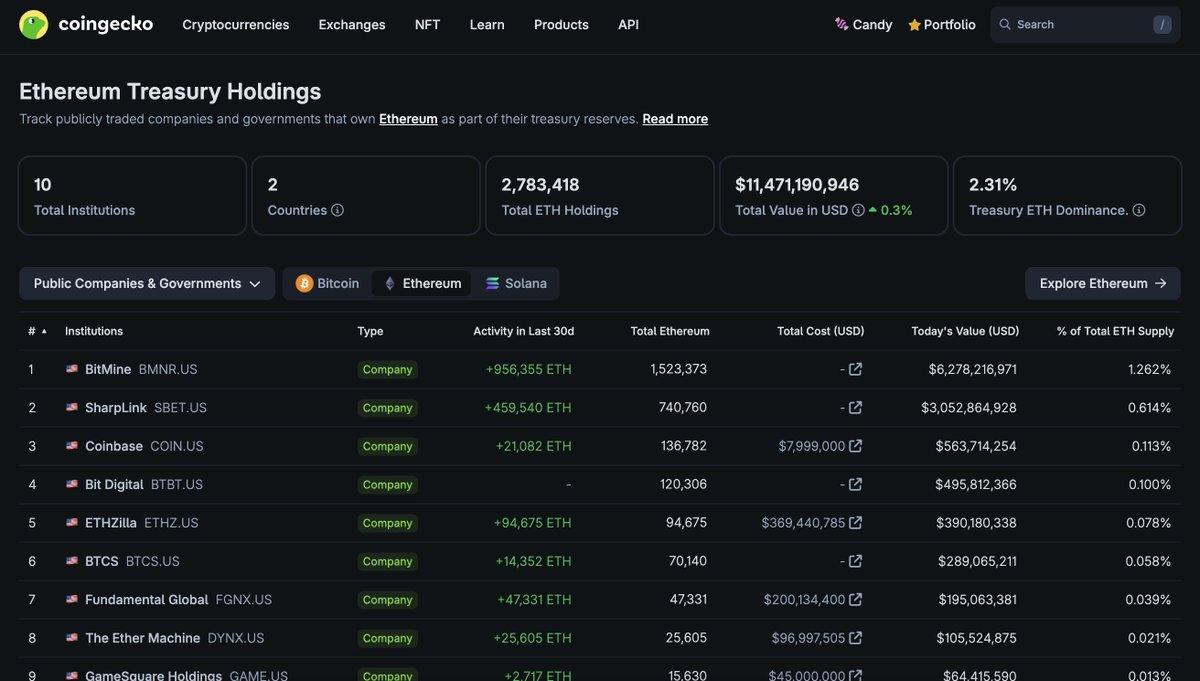Open BitMine institution link
This screenshot has width=1200, height=681.
108,369
